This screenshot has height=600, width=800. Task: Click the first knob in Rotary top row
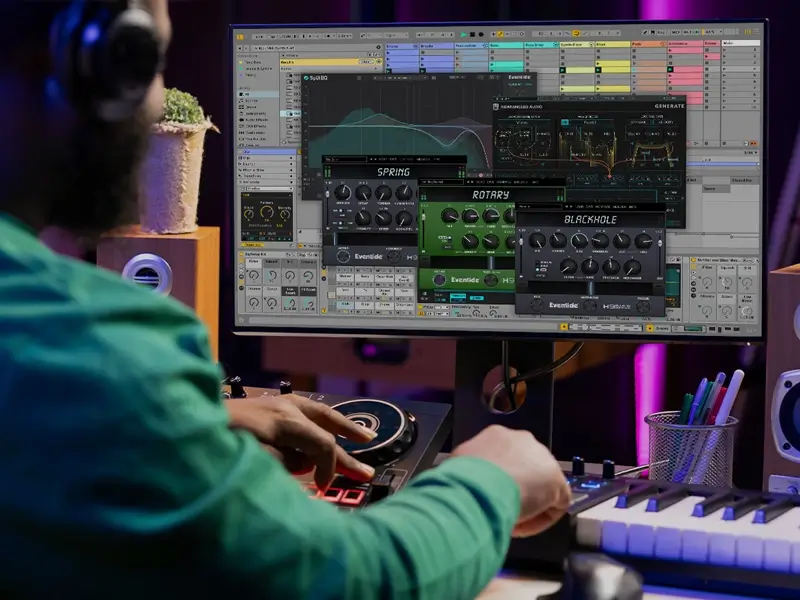pos(449,216)
